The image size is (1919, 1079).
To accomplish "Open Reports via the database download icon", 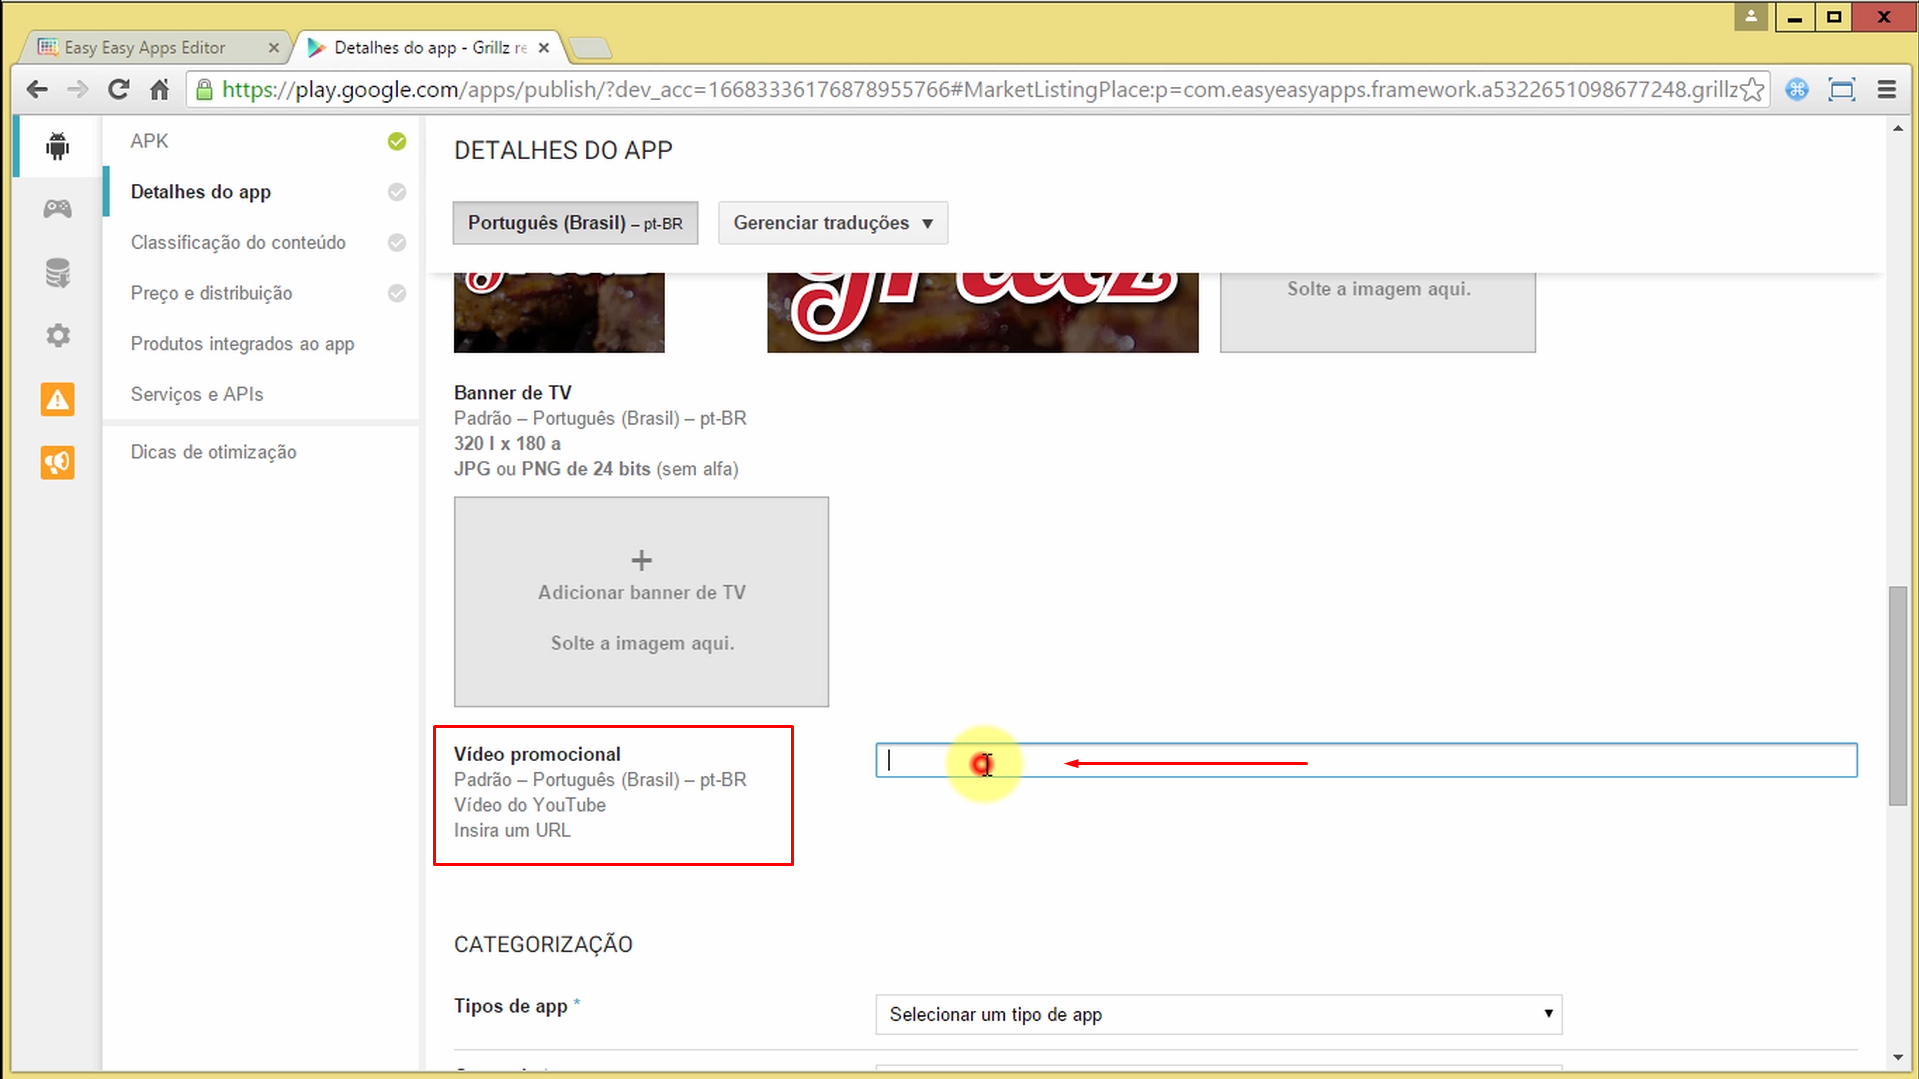I will click(57, 272).
